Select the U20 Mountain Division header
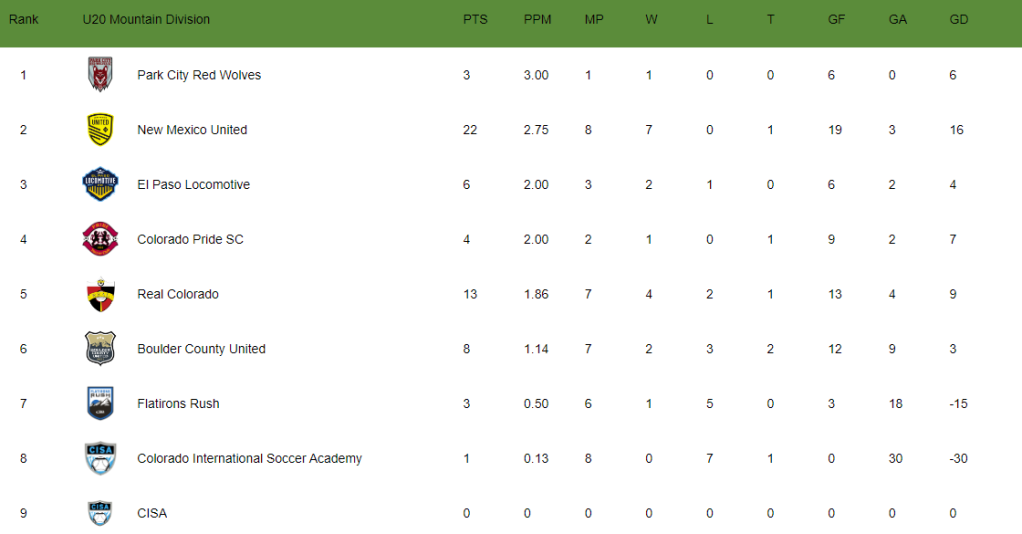 146,20
